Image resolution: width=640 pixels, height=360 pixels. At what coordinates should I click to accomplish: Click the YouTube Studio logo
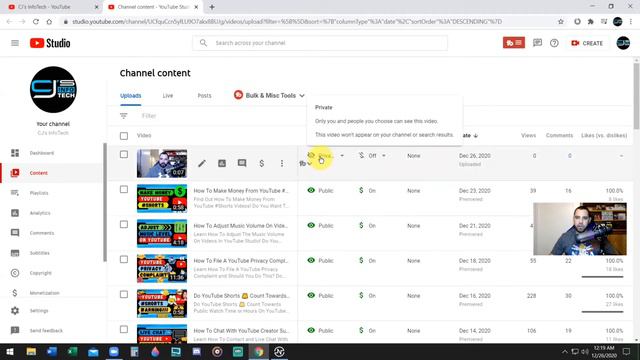point(50,43)
